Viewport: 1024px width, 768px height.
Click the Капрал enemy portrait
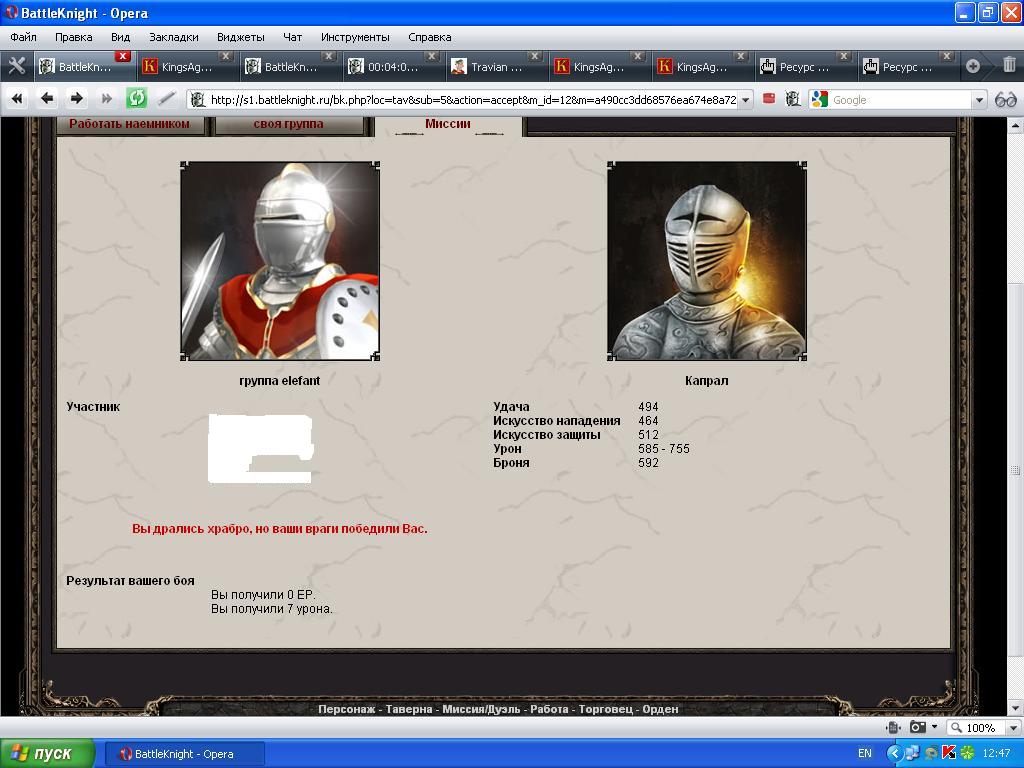tap(707, 261)
